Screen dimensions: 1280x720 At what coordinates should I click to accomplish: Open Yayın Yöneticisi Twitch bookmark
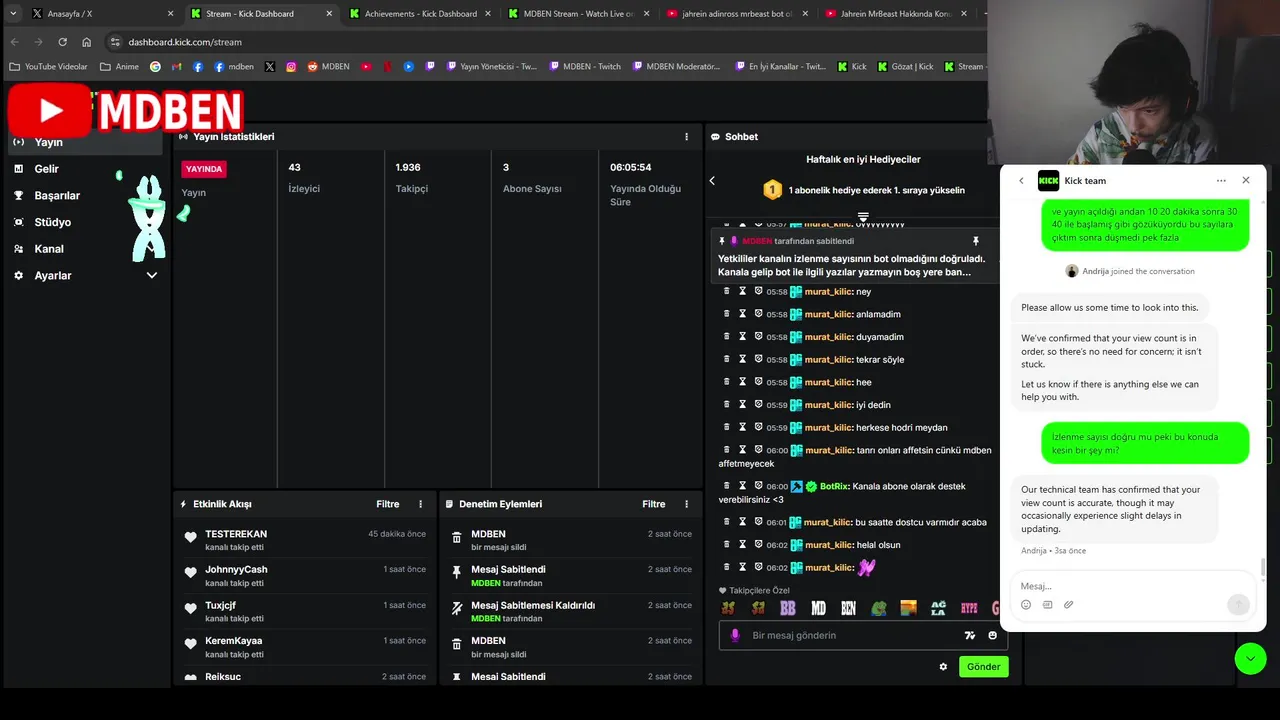(x=491, y=67)
